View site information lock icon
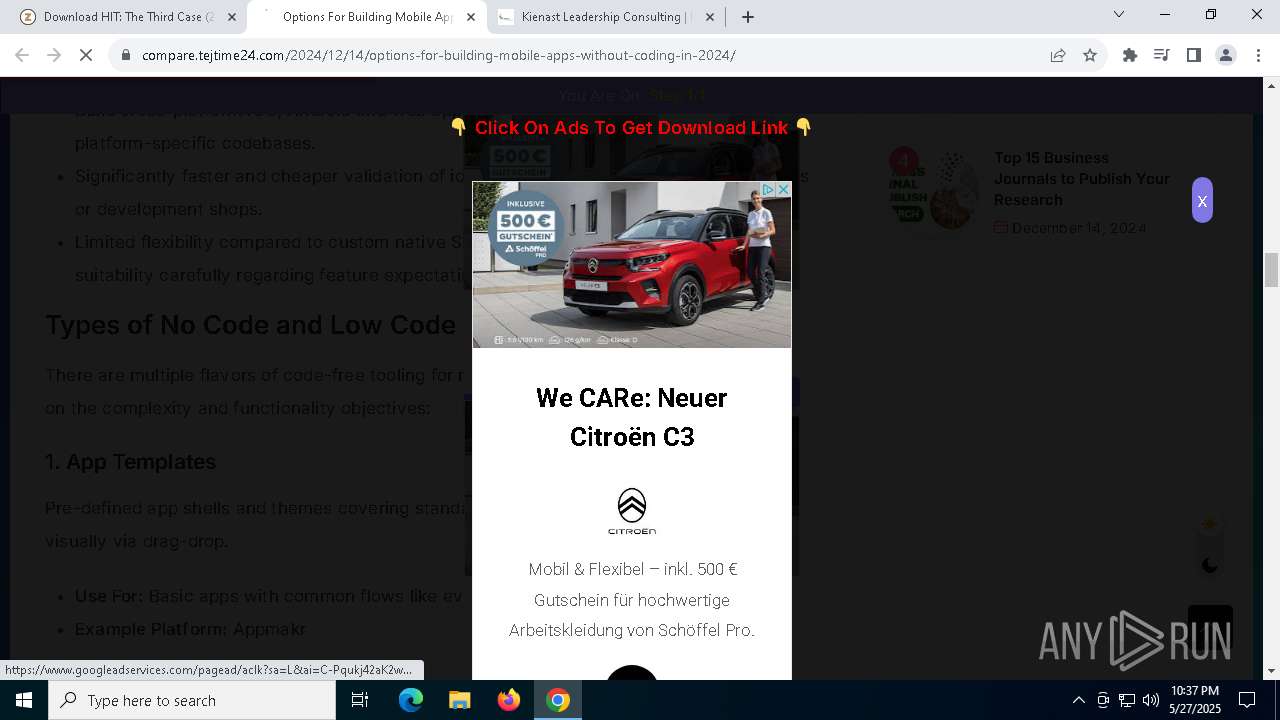 point(126,55)
